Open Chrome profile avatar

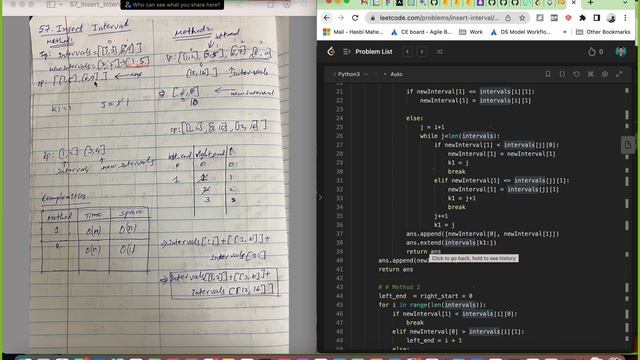(611, 18)
